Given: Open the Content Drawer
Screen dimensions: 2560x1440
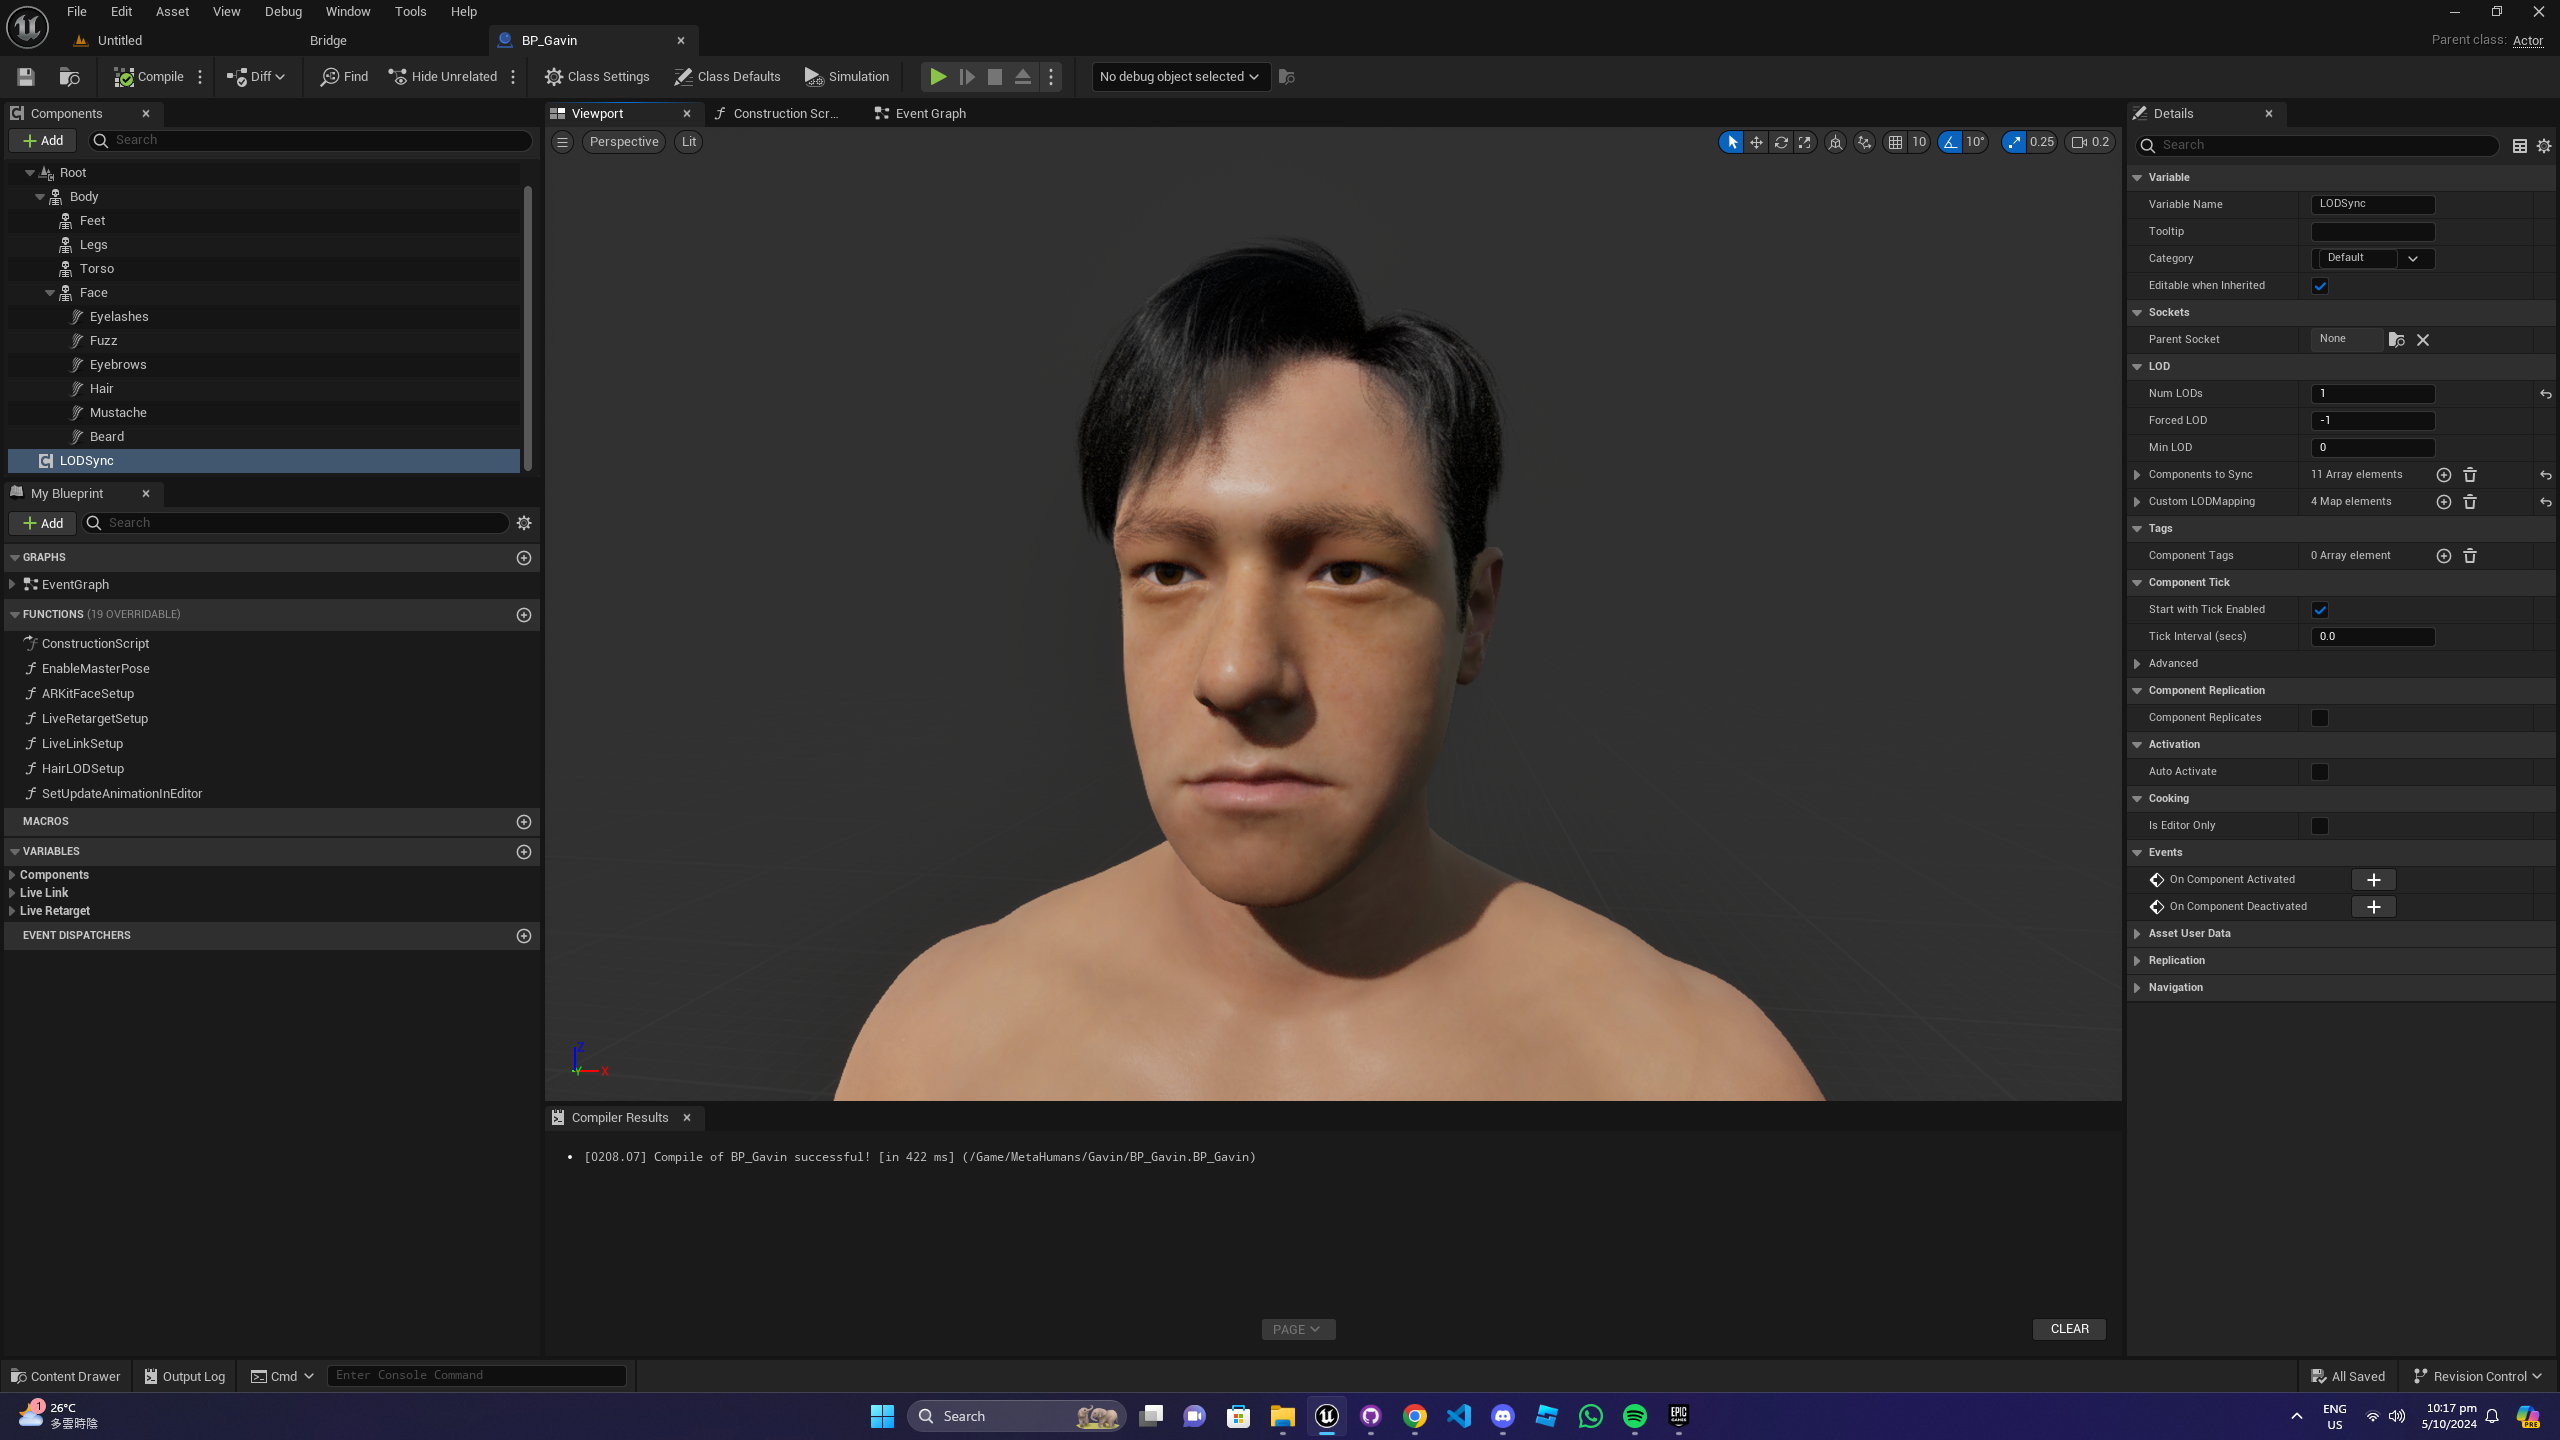Looking at the screenshot, I should click(65, 1376).
